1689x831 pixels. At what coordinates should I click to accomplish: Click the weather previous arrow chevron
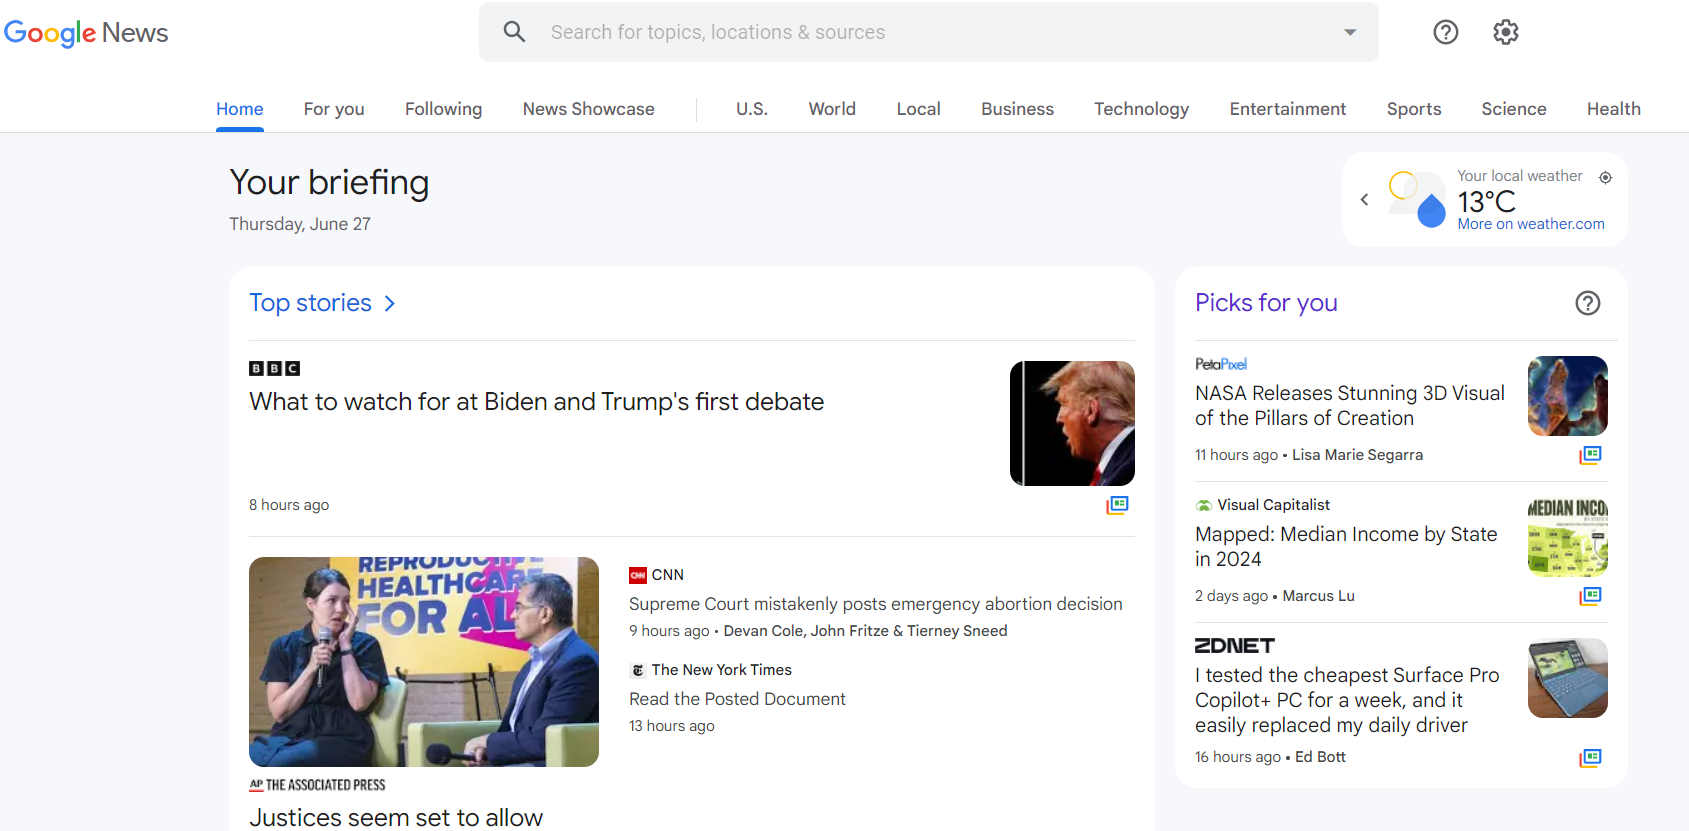[1364, 200]
